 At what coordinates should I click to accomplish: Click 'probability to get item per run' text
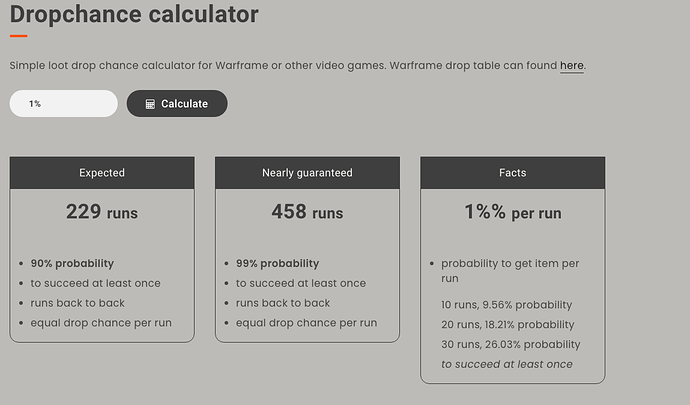[509, 264]
